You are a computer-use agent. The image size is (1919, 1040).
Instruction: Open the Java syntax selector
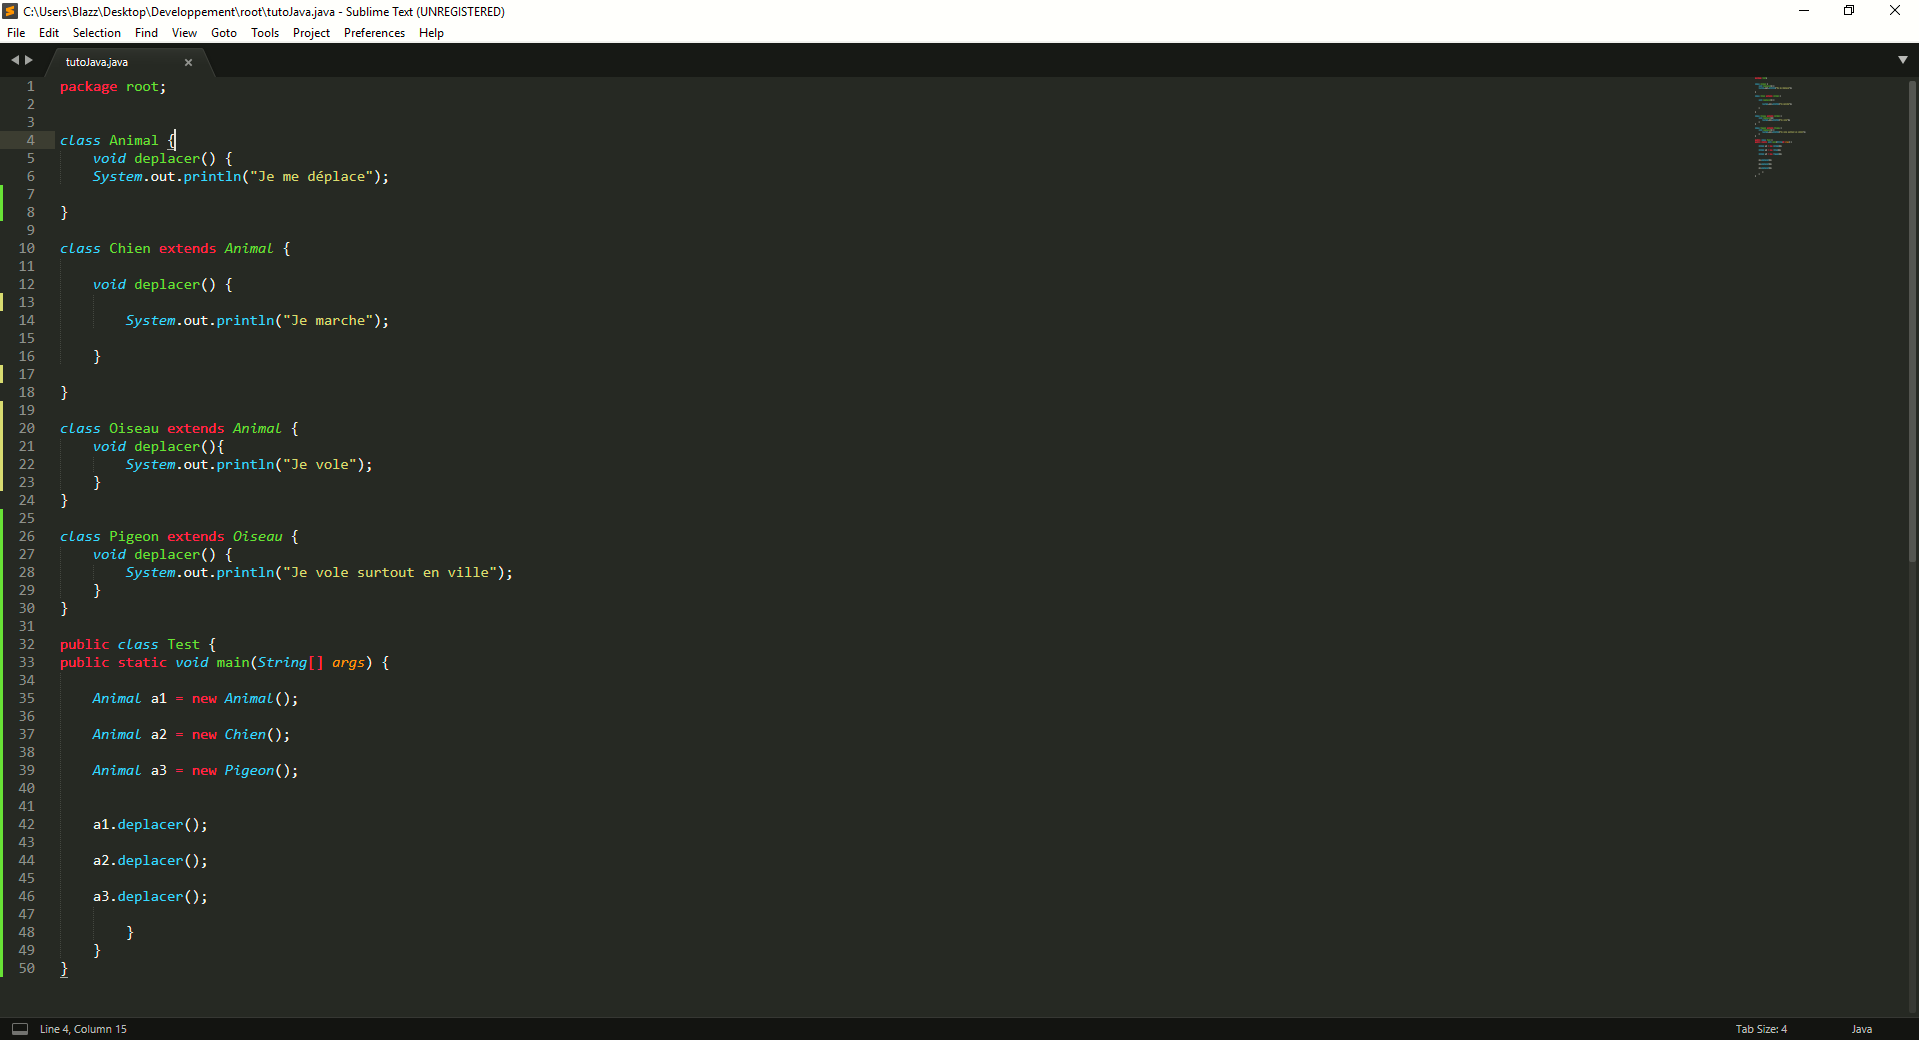[1861, 1029]
